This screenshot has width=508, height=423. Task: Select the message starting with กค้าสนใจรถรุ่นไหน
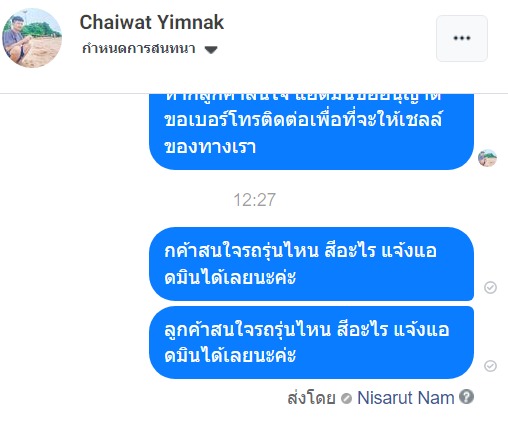(311, 264)
